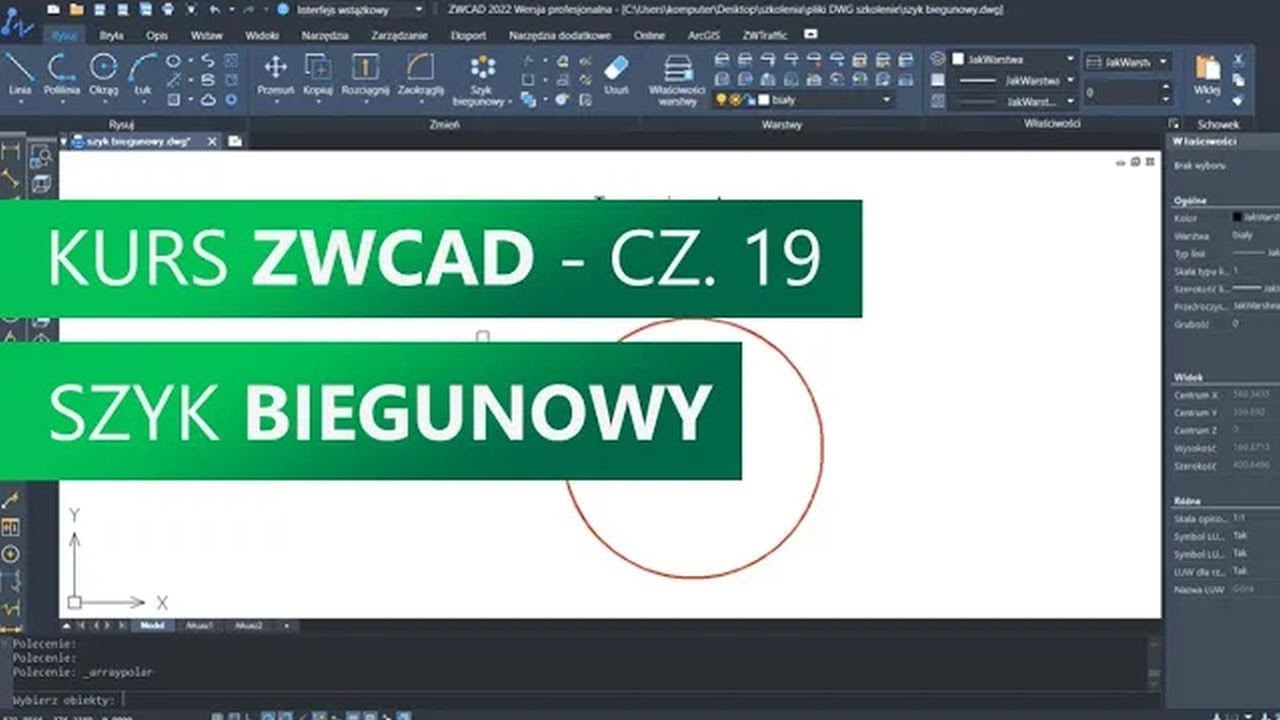The height and width of the screenshot is (720, 1280).
Task: Open the Wstaw ribbon tab
Action: tap(206, 35)
